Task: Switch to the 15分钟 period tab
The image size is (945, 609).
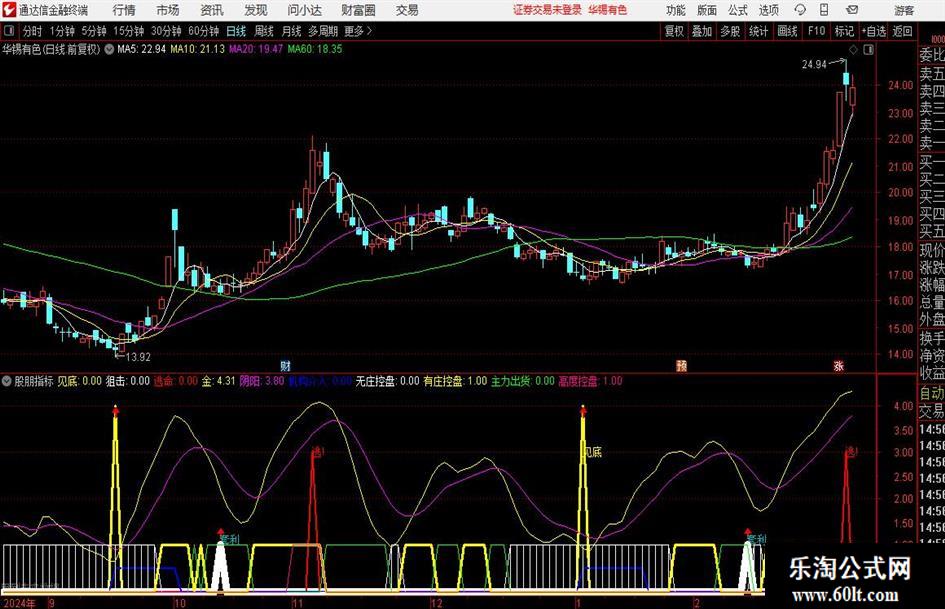Action: pyautogui.click(x=128, y=31)
